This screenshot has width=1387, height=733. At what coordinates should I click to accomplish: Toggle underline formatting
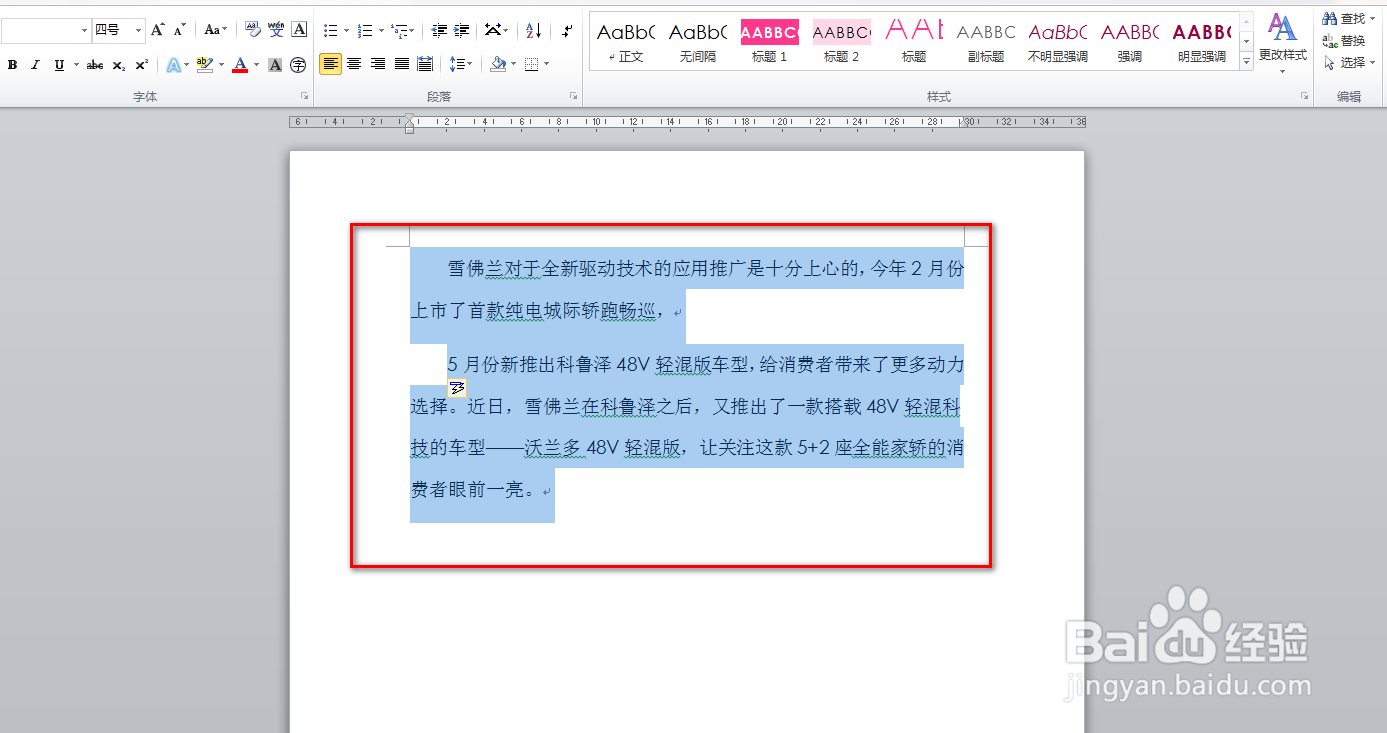pos(59,65)
